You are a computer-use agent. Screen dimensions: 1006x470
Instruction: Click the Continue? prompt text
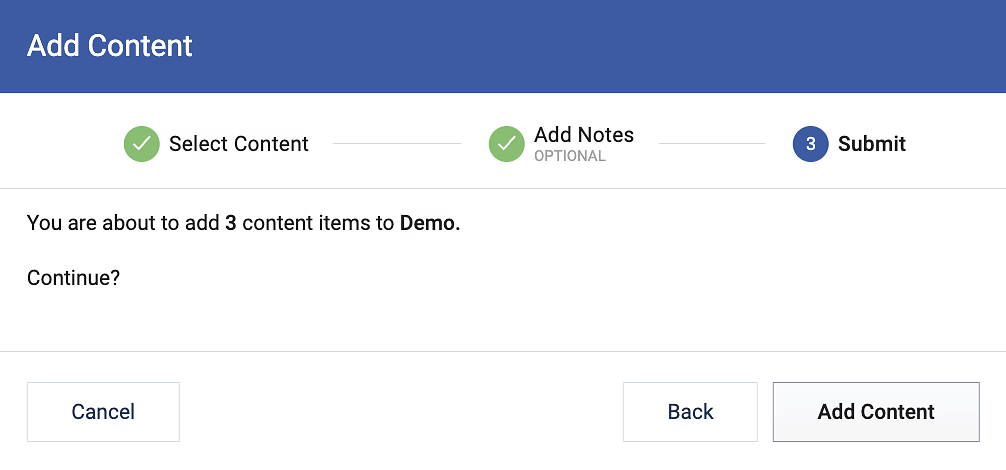coord(74,278)
